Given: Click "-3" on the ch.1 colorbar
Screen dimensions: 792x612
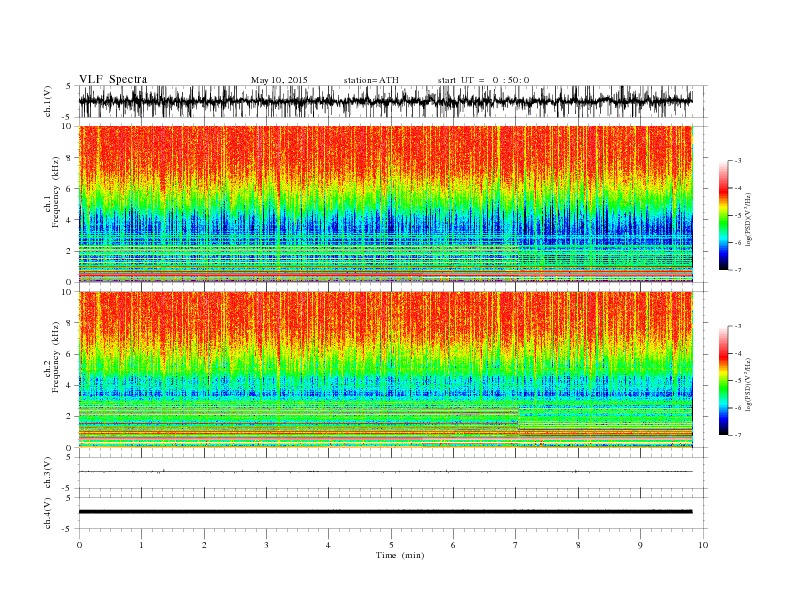Looking at the screenshot, I should (x=738, y=161).
